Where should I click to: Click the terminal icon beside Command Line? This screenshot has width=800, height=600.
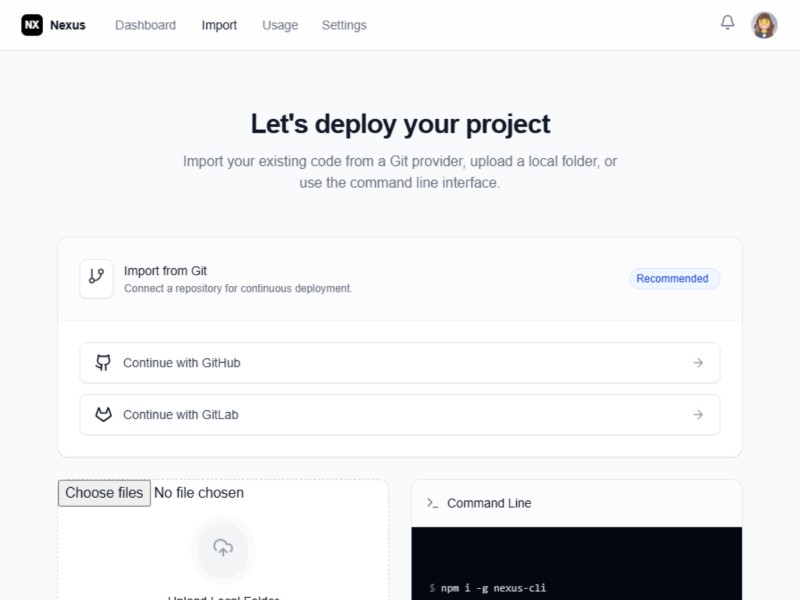point(432,503)
